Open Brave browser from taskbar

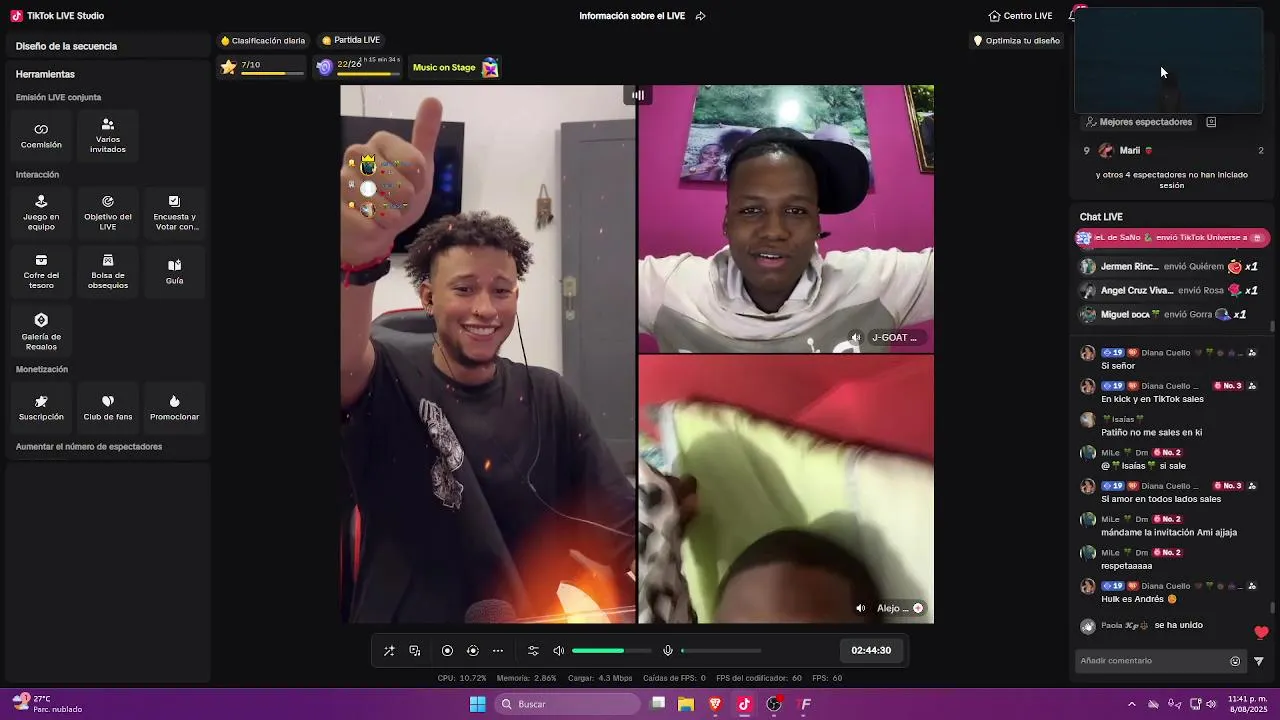point(715,704)
